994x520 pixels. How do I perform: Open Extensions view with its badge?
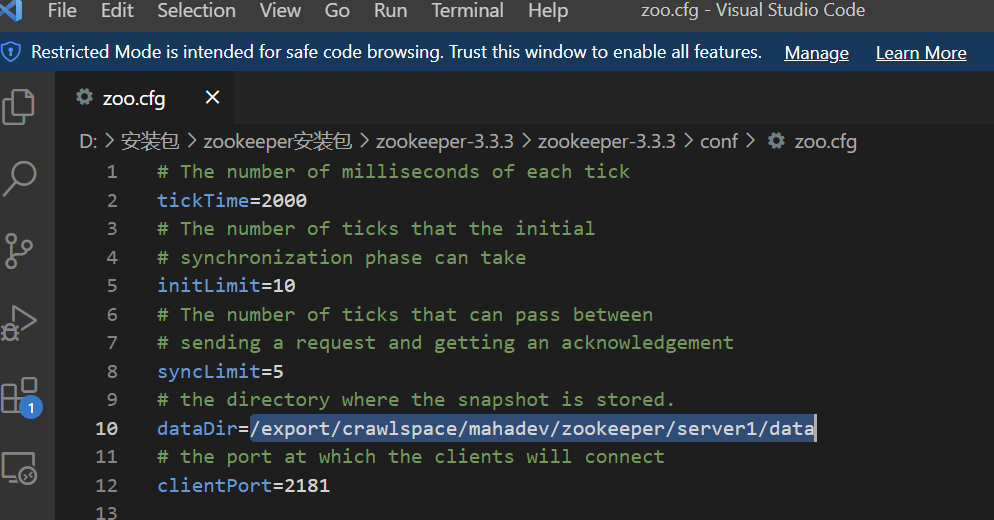click(x=21, y=398)
